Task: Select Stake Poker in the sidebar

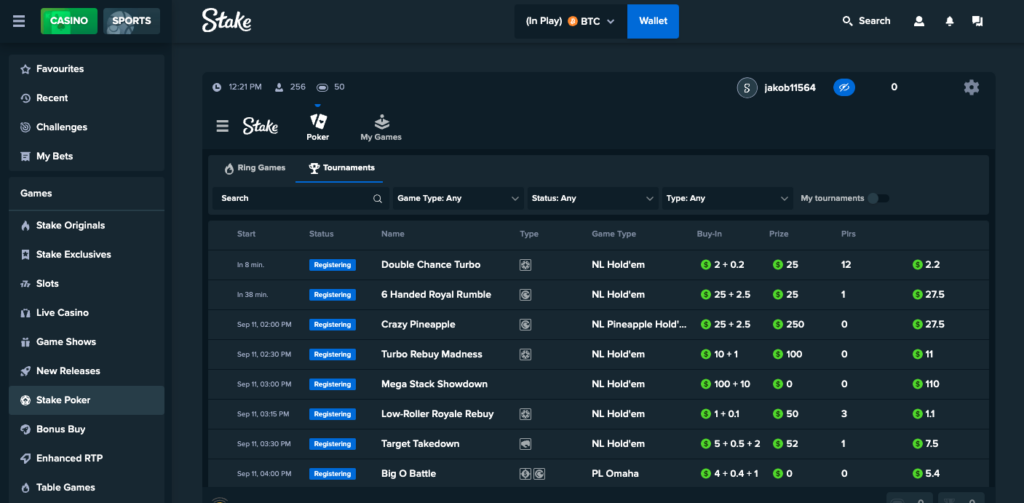Action: (86, 400)
